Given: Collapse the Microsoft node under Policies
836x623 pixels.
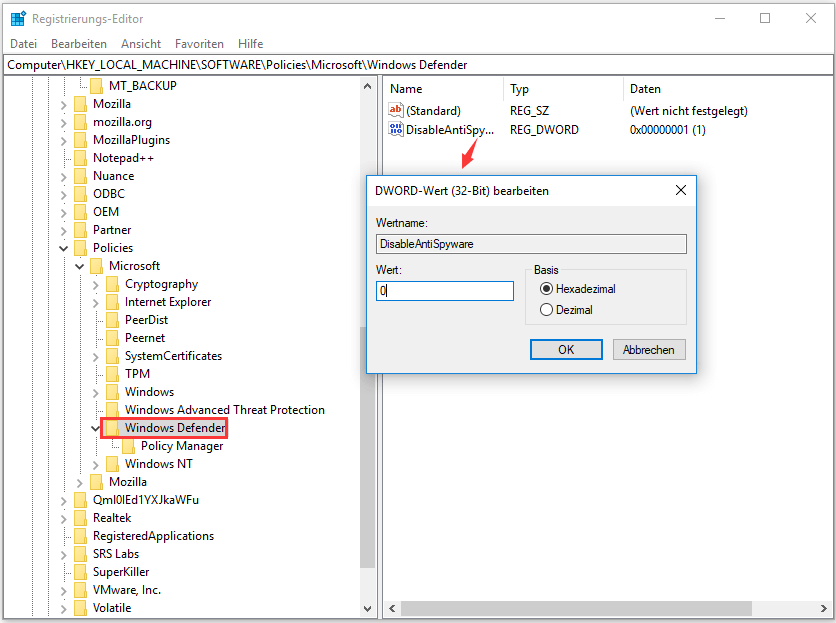Looking at the screenshot, I should (x=79, y=266).
